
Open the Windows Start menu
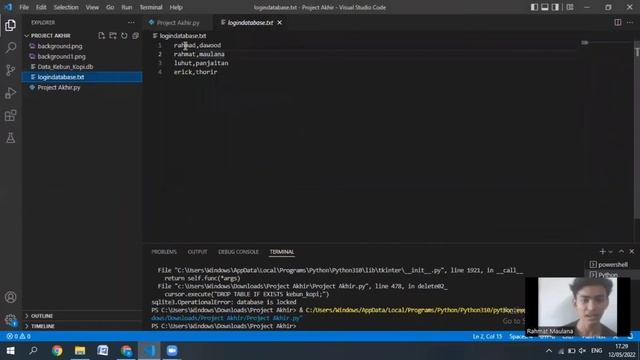[x=11, y=351]
